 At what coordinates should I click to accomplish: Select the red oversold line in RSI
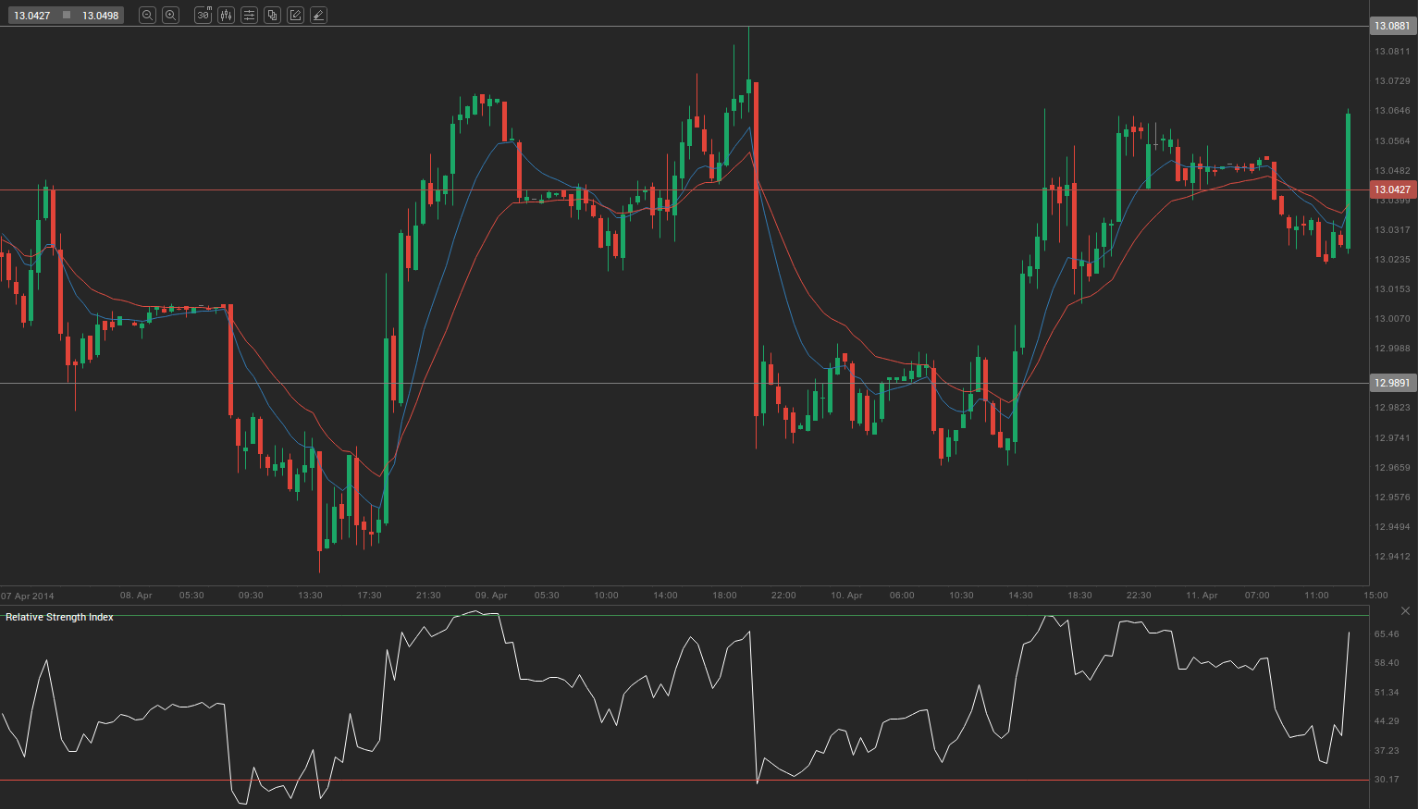click(600, 780)
